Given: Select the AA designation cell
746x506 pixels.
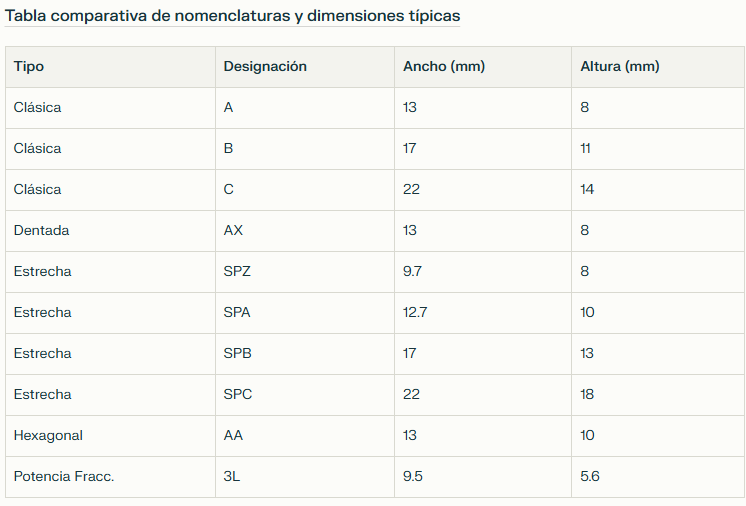Looking at the screenshot, I should coord(305,436).
